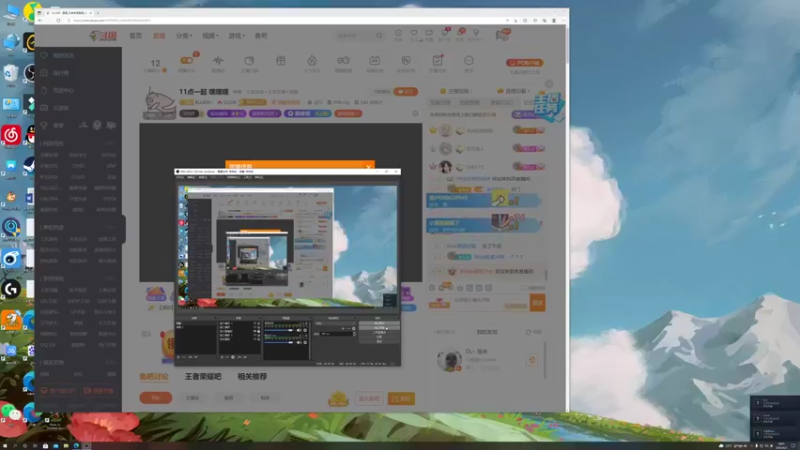This screenshot has width=800, height=450.
Task: Expand the 游戏 dropdown in the top navigation
Action: pos(236,36)
